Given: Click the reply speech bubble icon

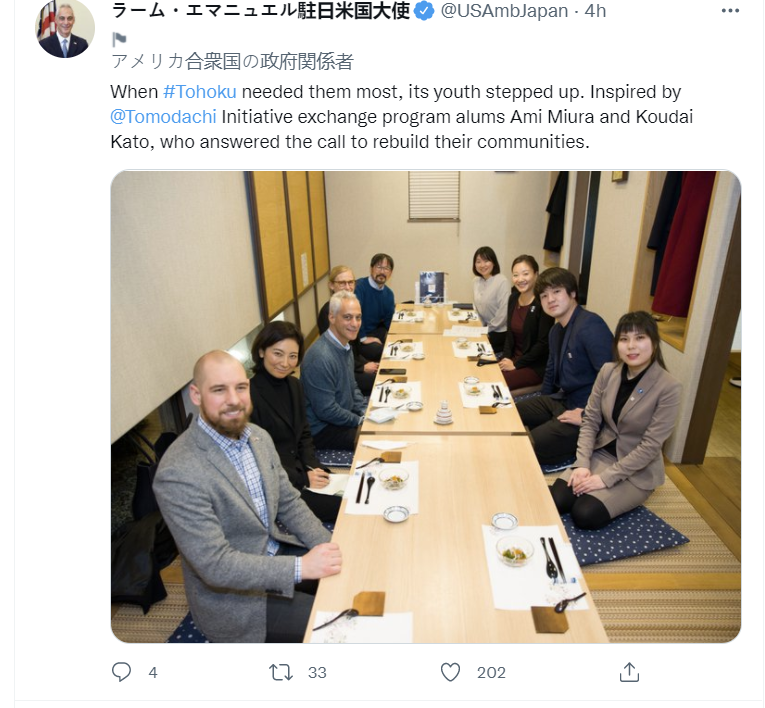Looking at the screenshot, I should 121,672.
